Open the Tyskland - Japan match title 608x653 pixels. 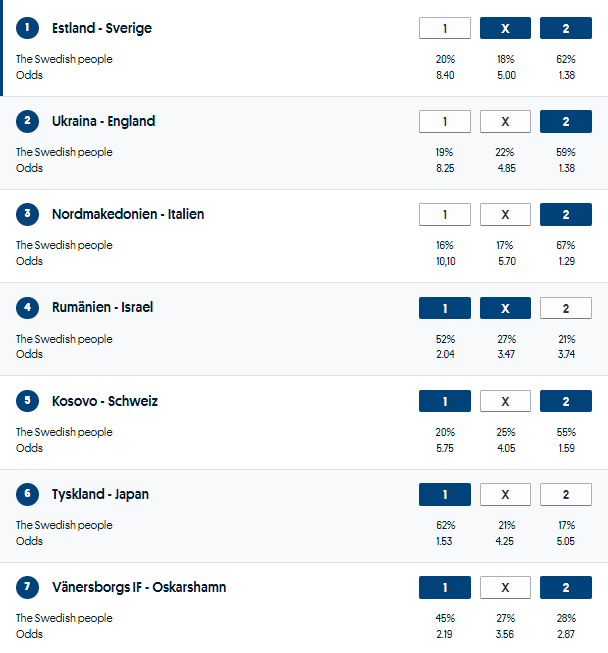tap(100, 494)
